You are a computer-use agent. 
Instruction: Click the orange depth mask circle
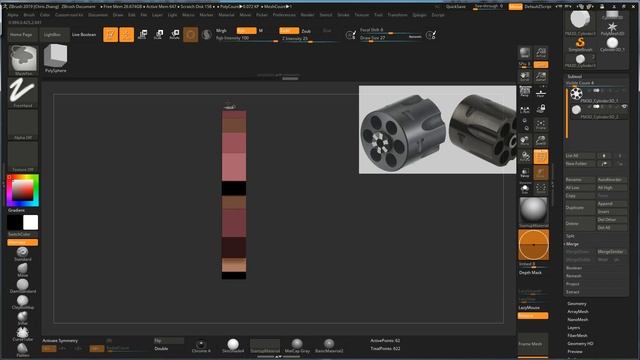pyautogui.click(x=533, y=244)
